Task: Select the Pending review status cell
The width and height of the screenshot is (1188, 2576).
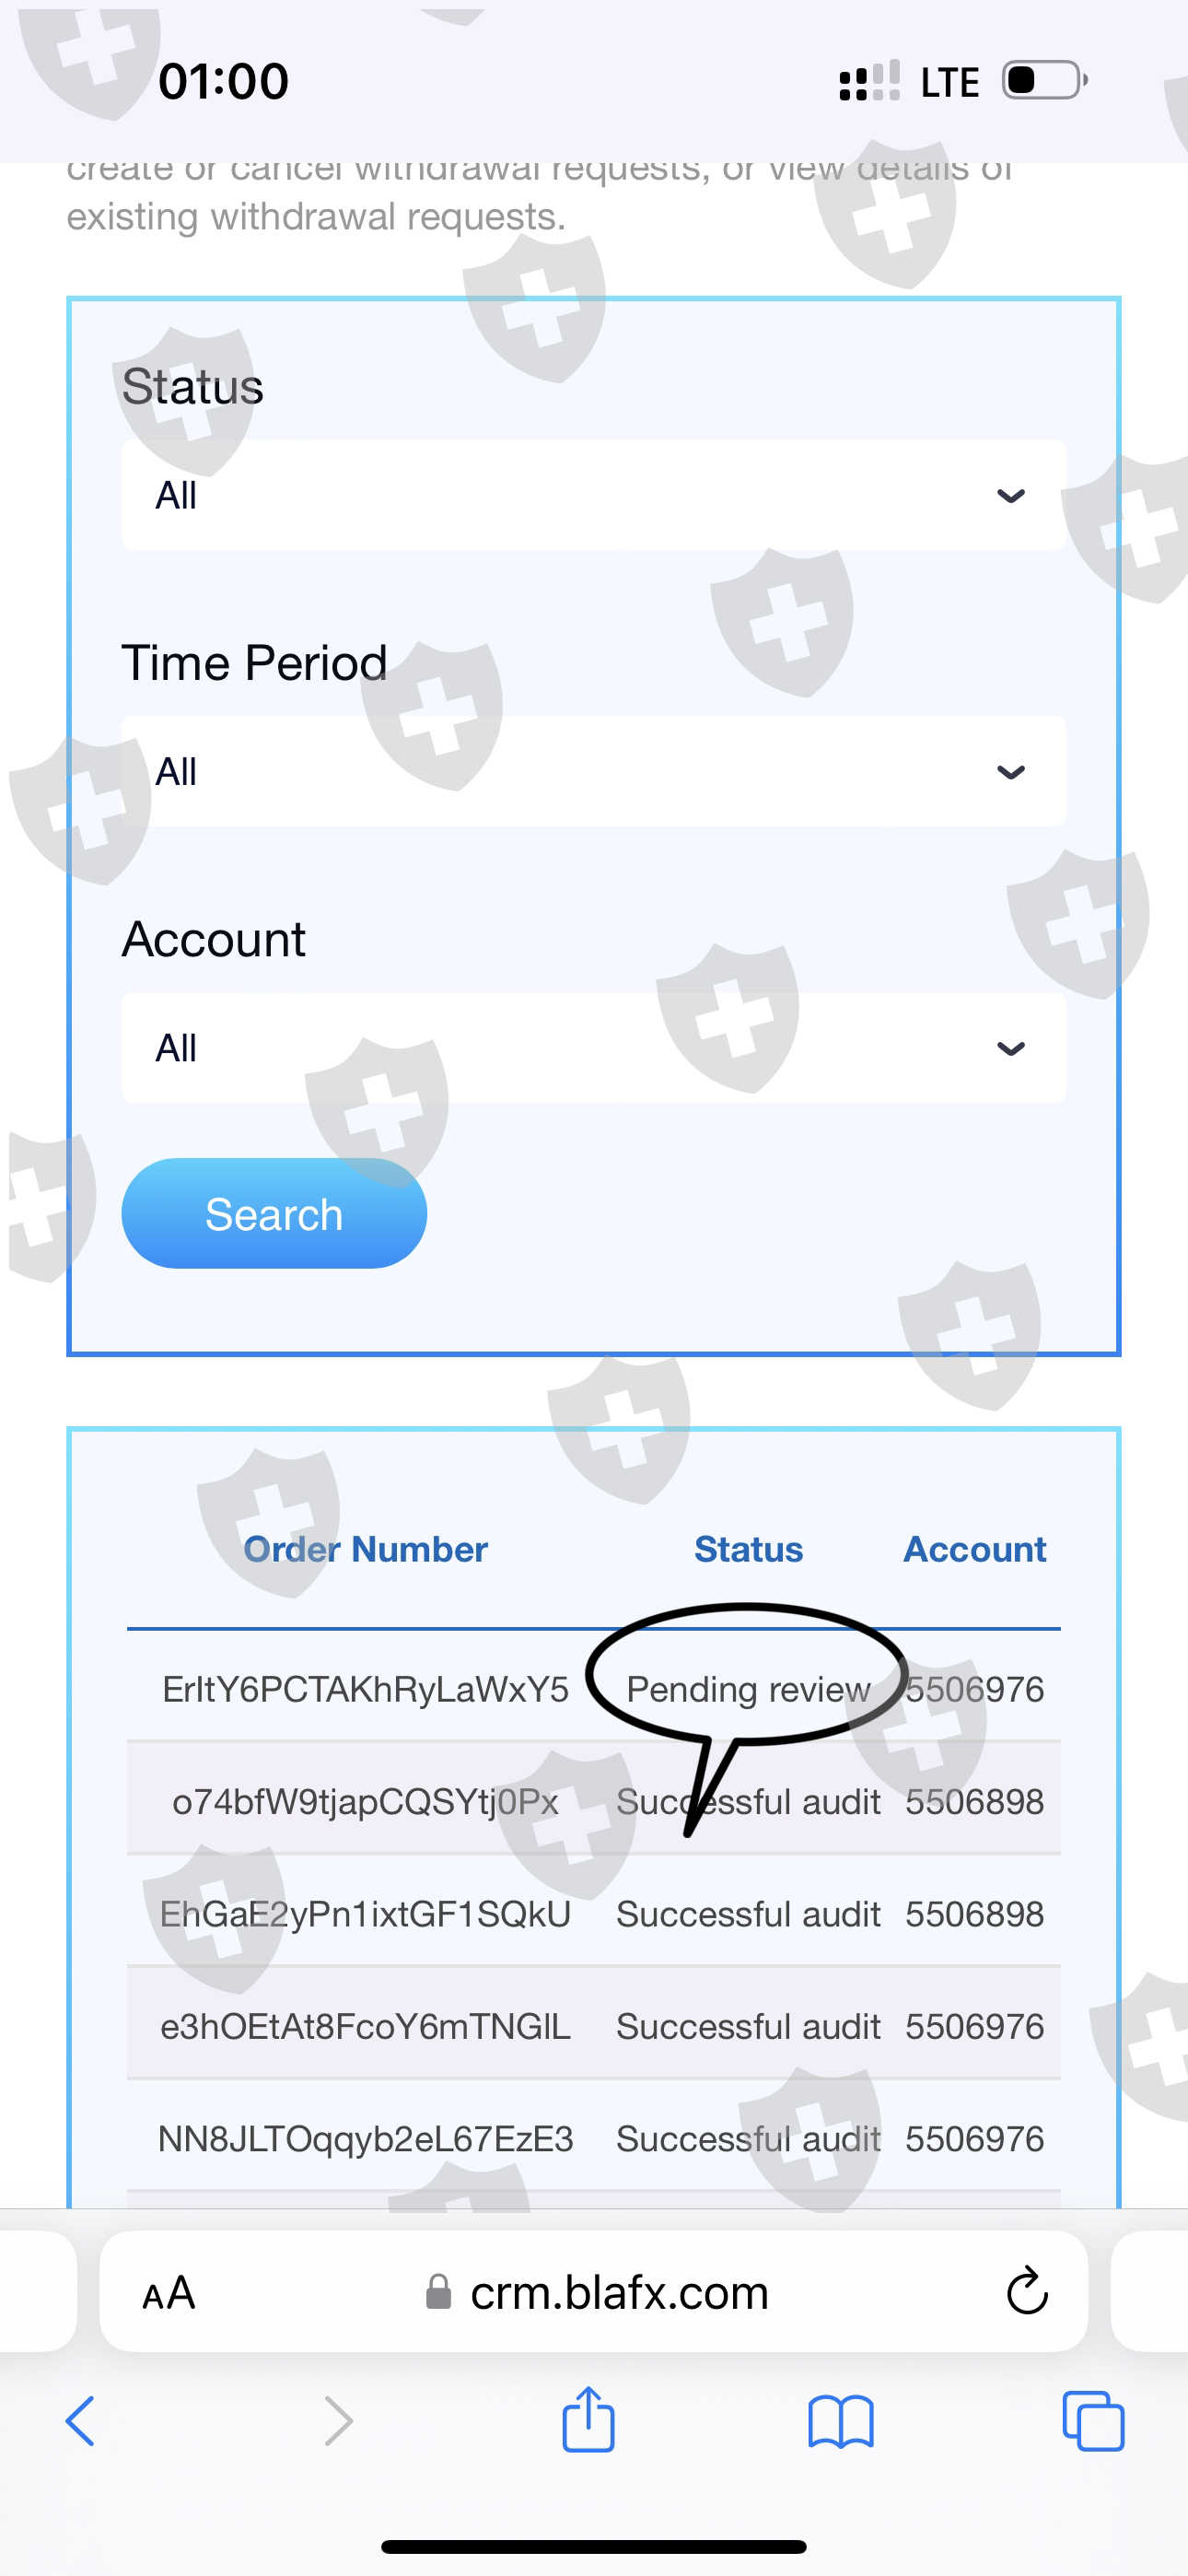Action: coord(748,1689)
